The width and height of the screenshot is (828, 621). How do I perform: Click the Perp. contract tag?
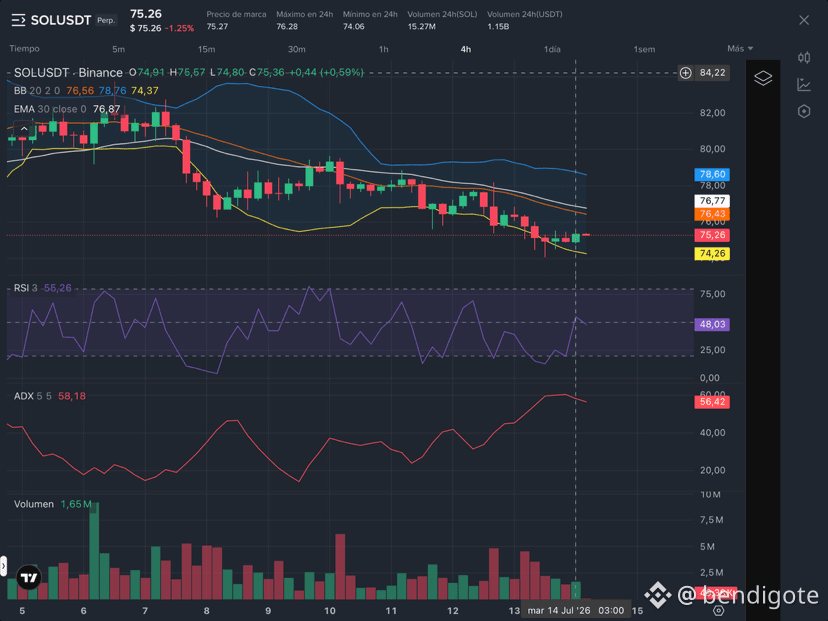(106, 20)
